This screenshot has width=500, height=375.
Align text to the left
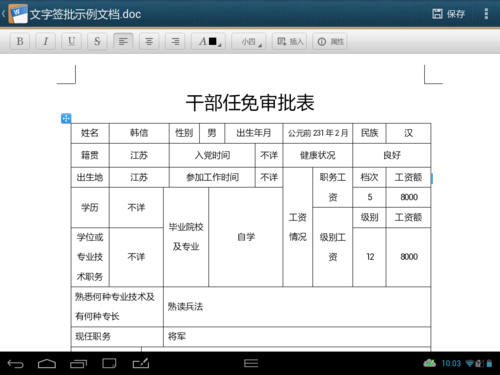click(x=123, y=41)
